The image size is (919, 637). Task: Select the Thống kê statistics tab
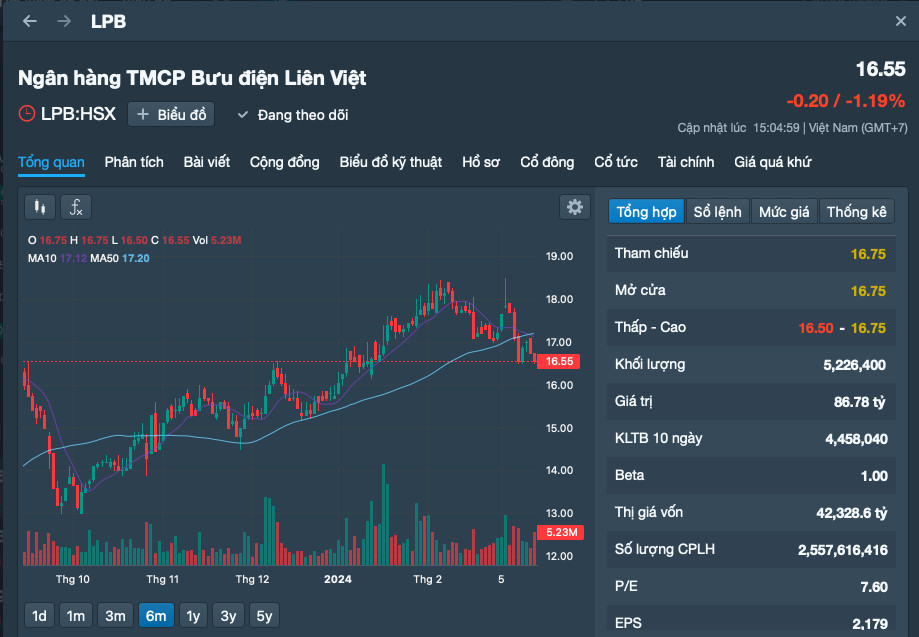(x=856, y=212)
